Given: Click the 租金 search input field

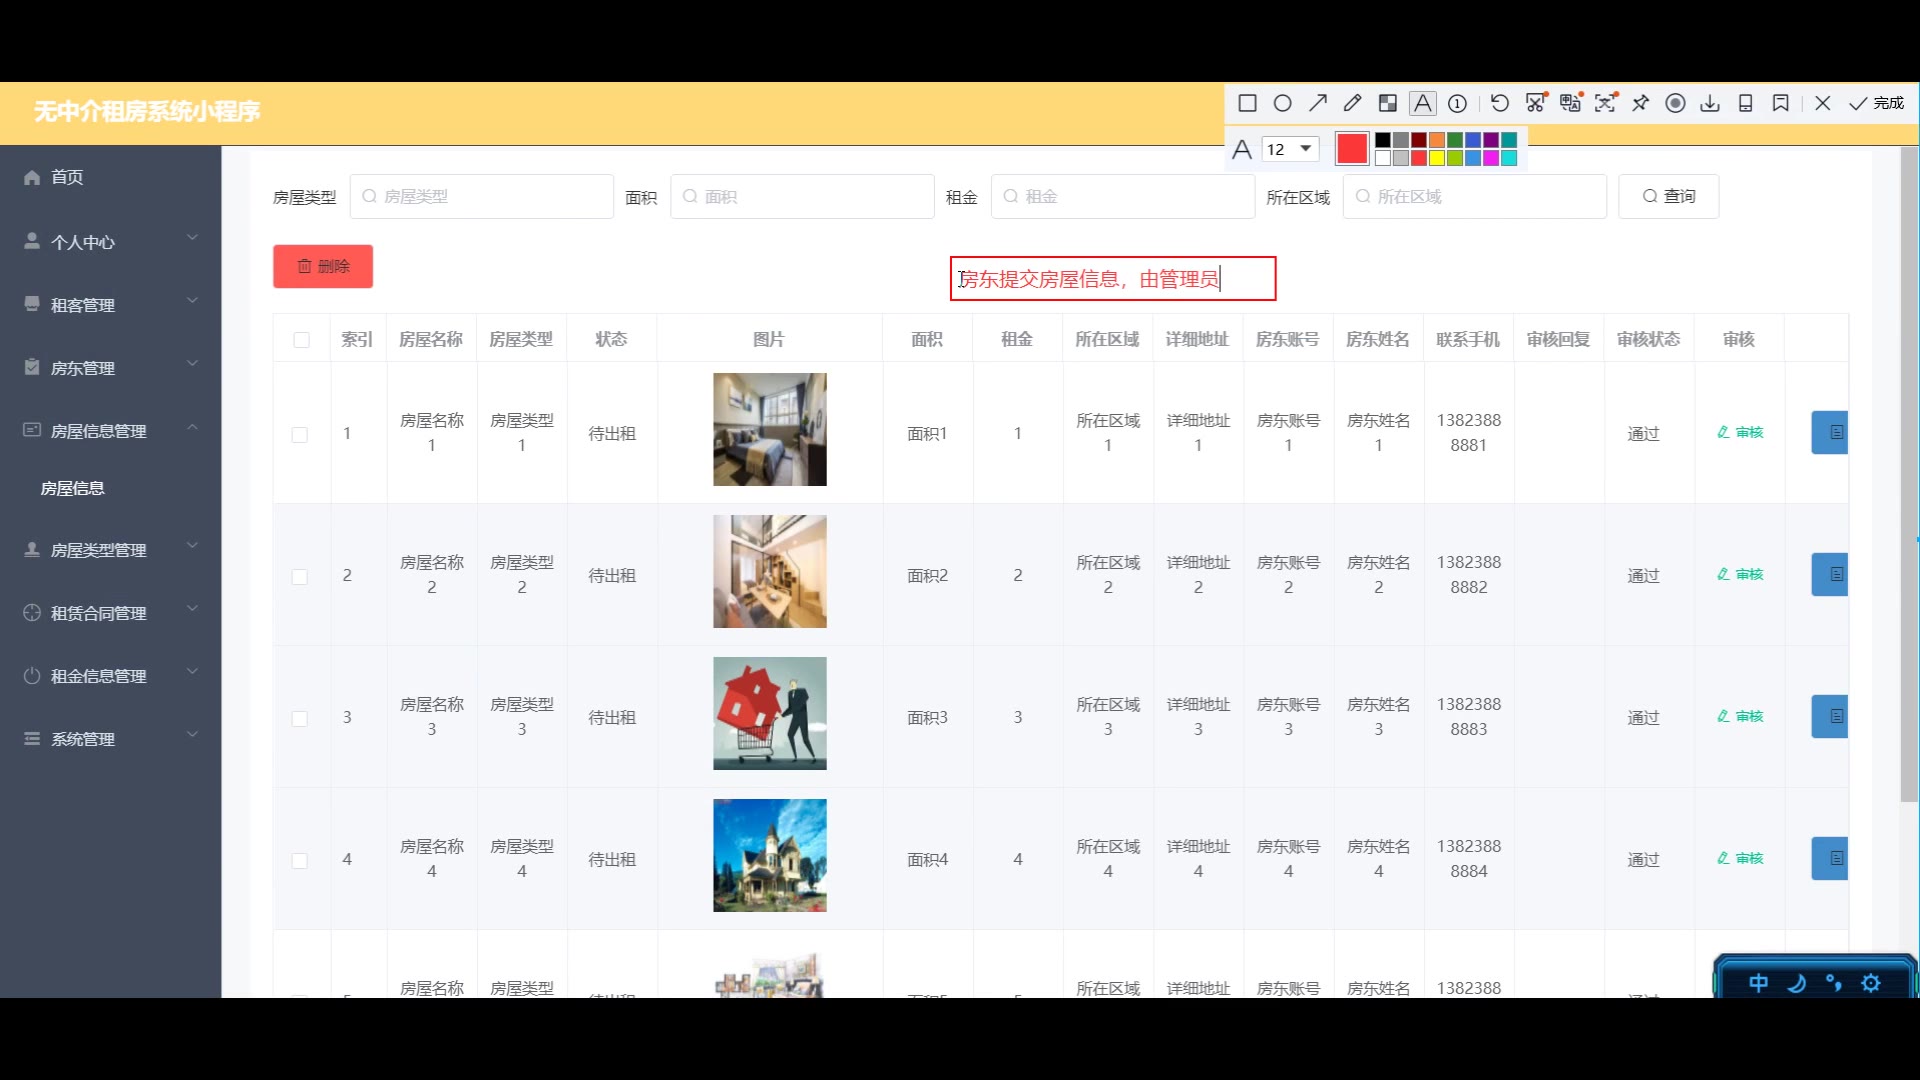Looking at the screenshot, I should 1122,197.
